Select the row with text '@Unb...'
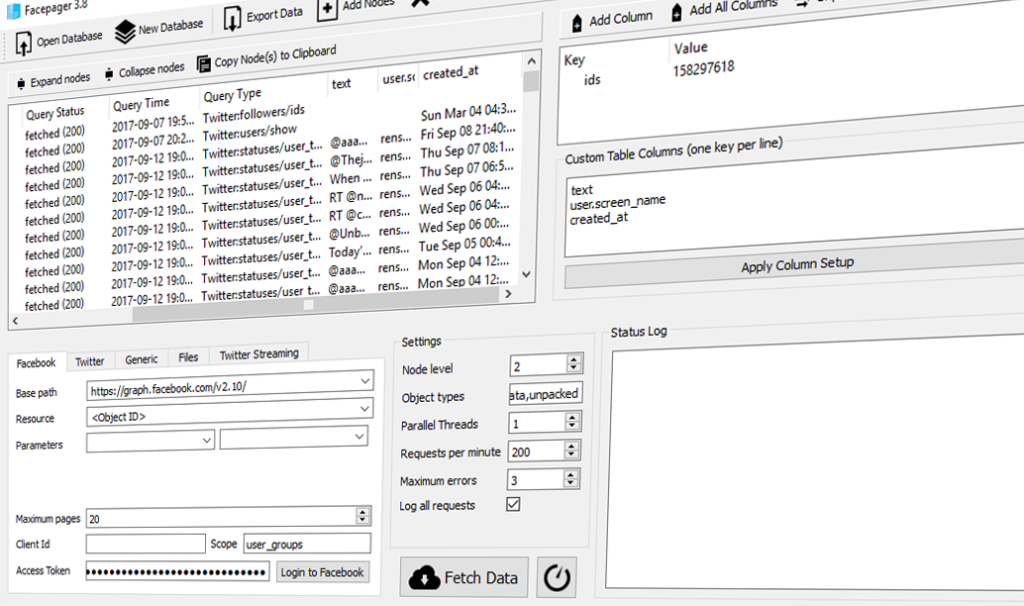The image size is (1024, 606). click(x=349, y=233)
